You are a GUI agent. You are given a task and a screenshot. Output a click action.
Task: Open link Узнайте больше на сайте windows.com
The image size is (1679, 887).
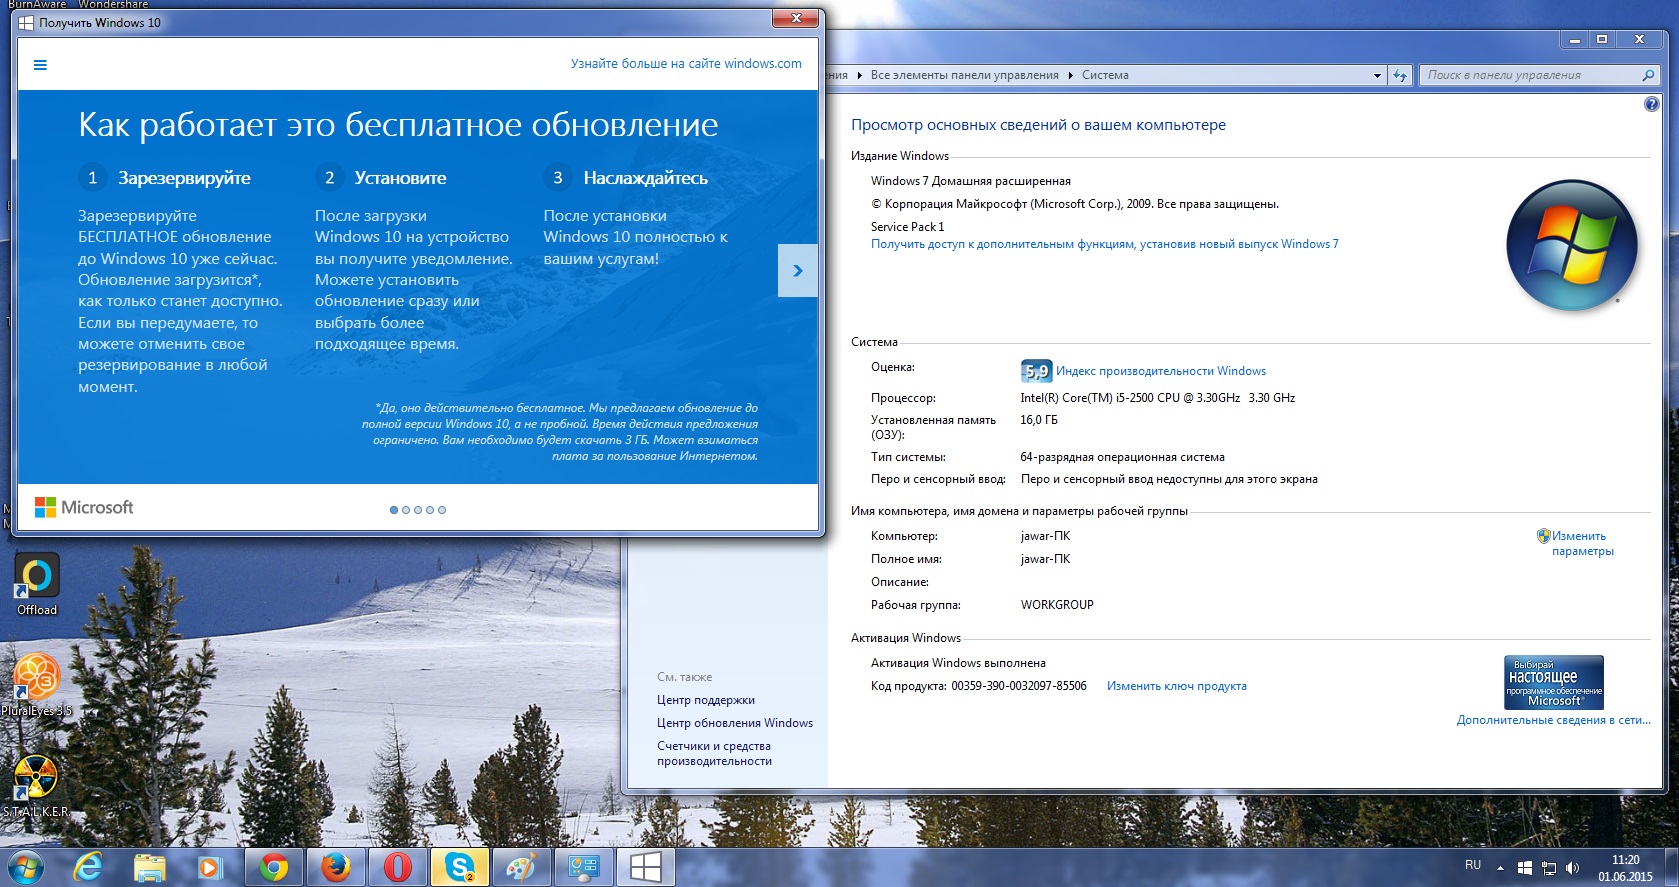[x=686, y=63]
